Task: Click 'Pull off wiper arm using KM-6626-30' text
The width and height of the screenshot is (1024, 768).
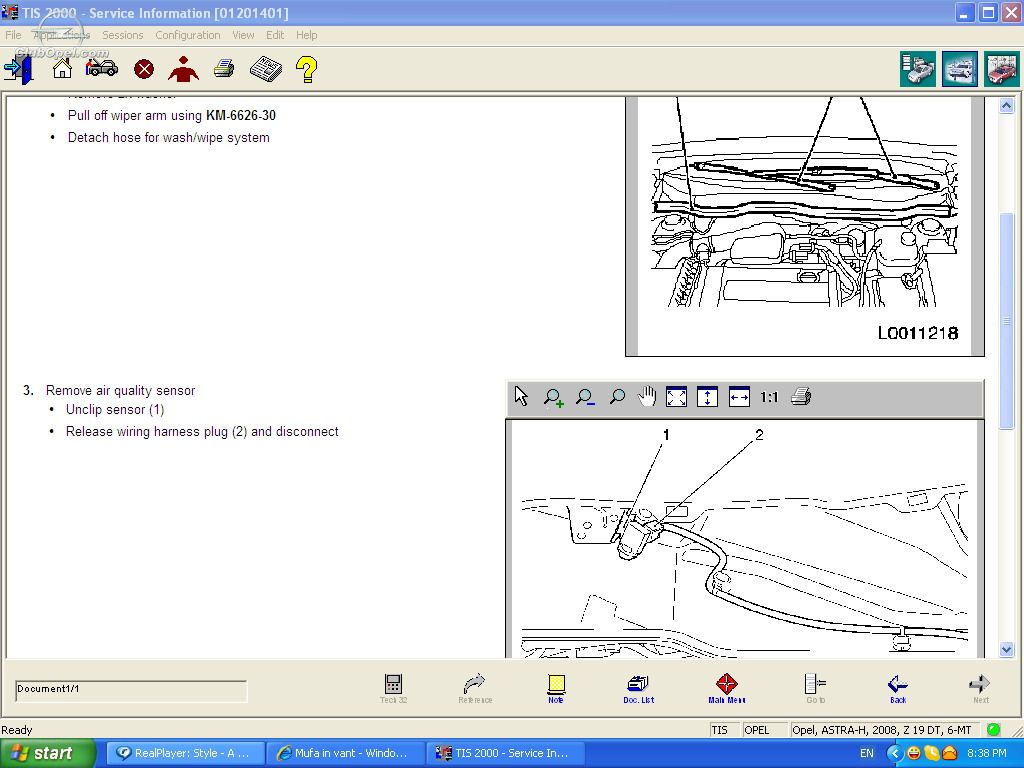Action: click(x=172, y=116)
